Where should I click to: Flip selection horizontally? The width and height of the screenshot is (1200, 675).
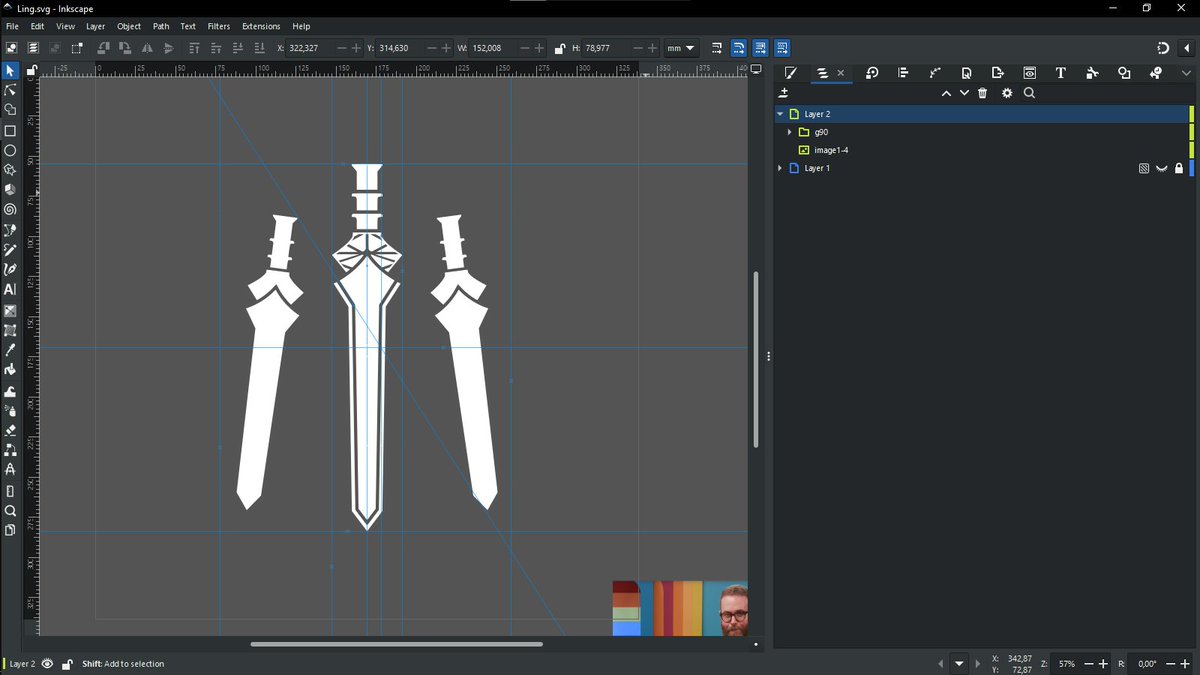[x=147, y=48]
